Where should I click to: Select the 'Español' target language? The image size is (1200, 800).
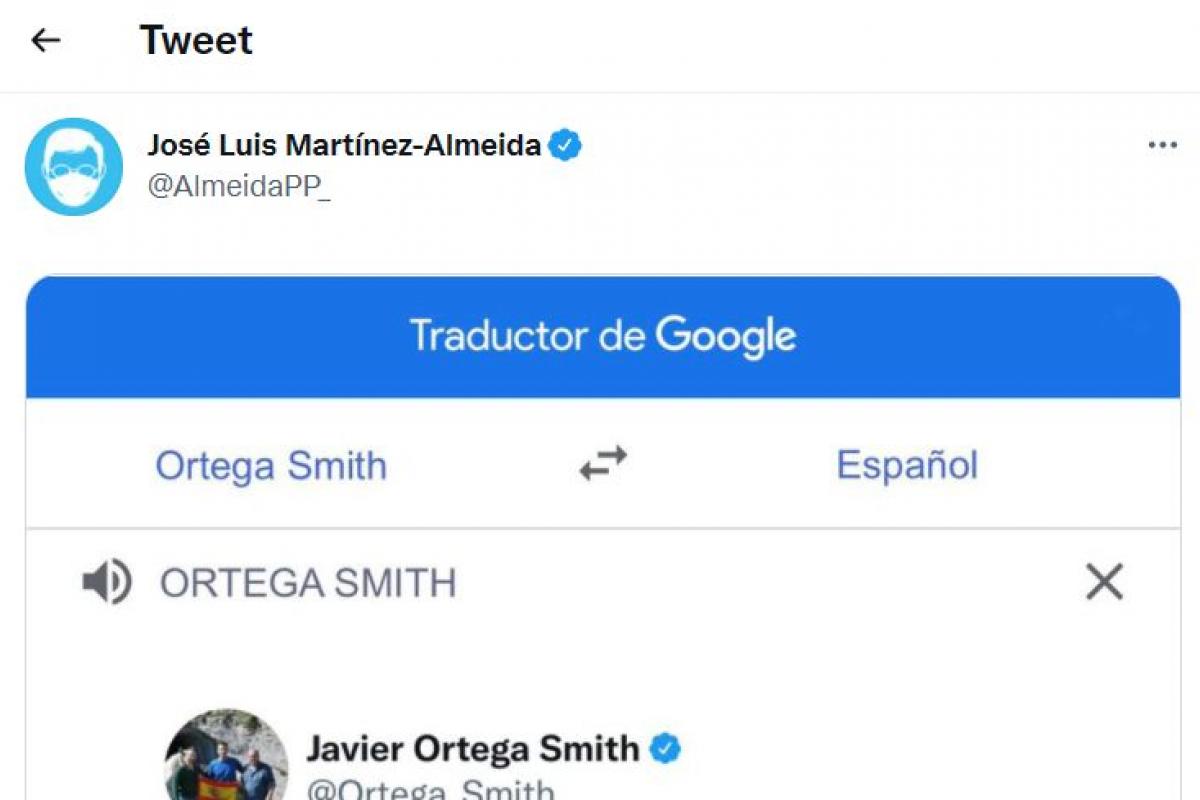[x=907, y=465]
